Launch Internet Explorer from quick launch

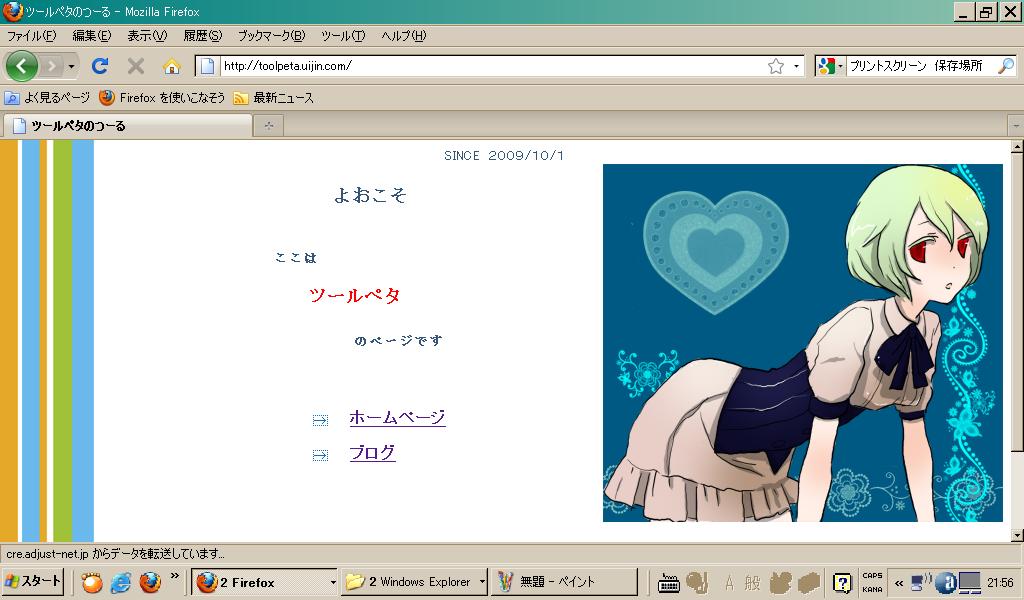pos(121,582)
